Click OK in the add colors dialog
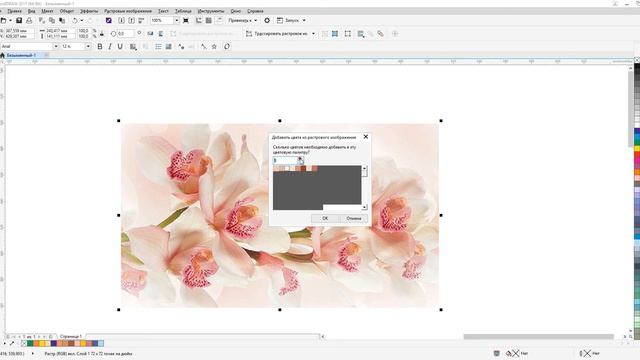This screenshot has height=360, width=640. pos(325,218)
